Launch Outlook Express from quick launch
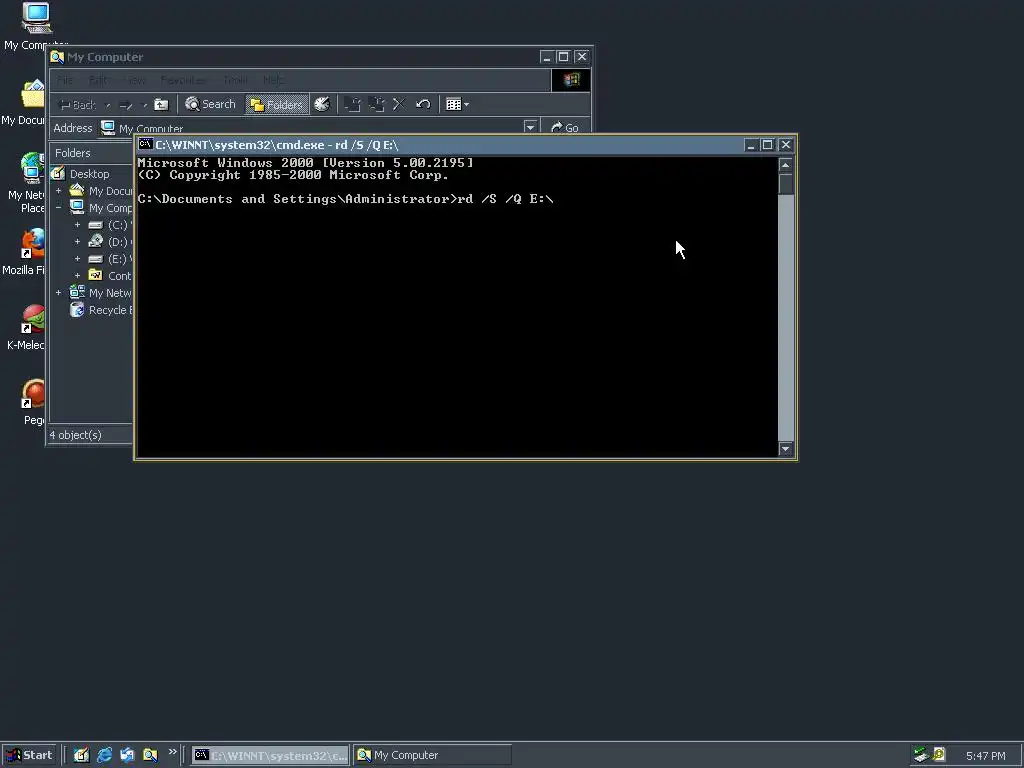Image resolution: width=1024 pixels, height=768 pixels. [x=127, y=755]
